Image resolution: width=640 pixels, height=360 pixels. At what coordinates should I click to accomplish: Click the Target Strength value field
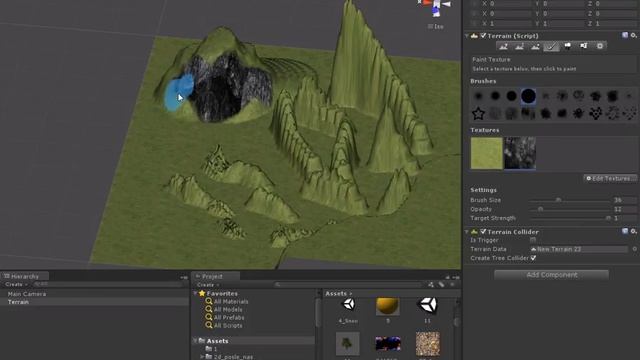tap(624, 218)
